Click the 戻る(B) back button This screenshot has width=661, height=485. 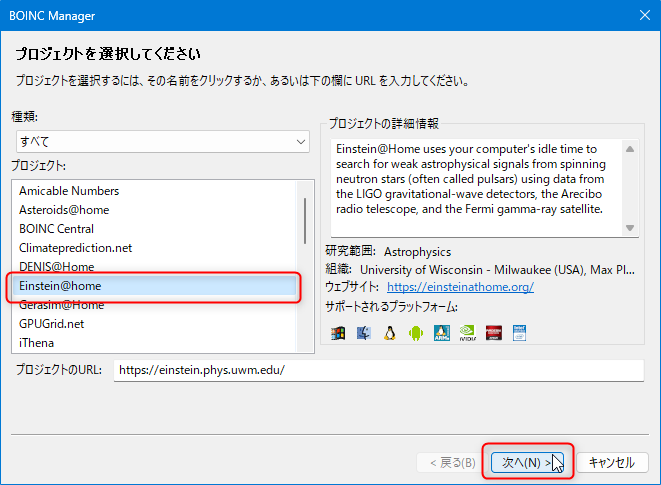[x=453, y=463]
